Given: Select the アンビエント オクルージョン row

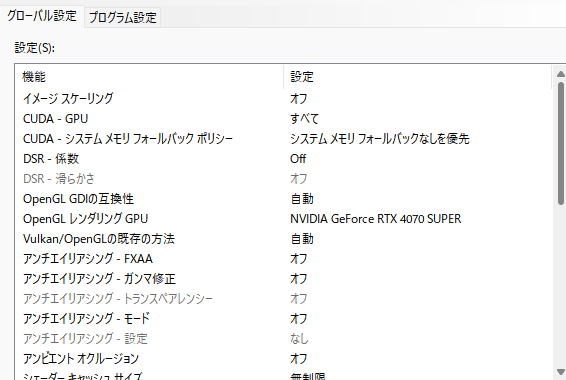Looking at the screenshot, I should tap(283, 359).
